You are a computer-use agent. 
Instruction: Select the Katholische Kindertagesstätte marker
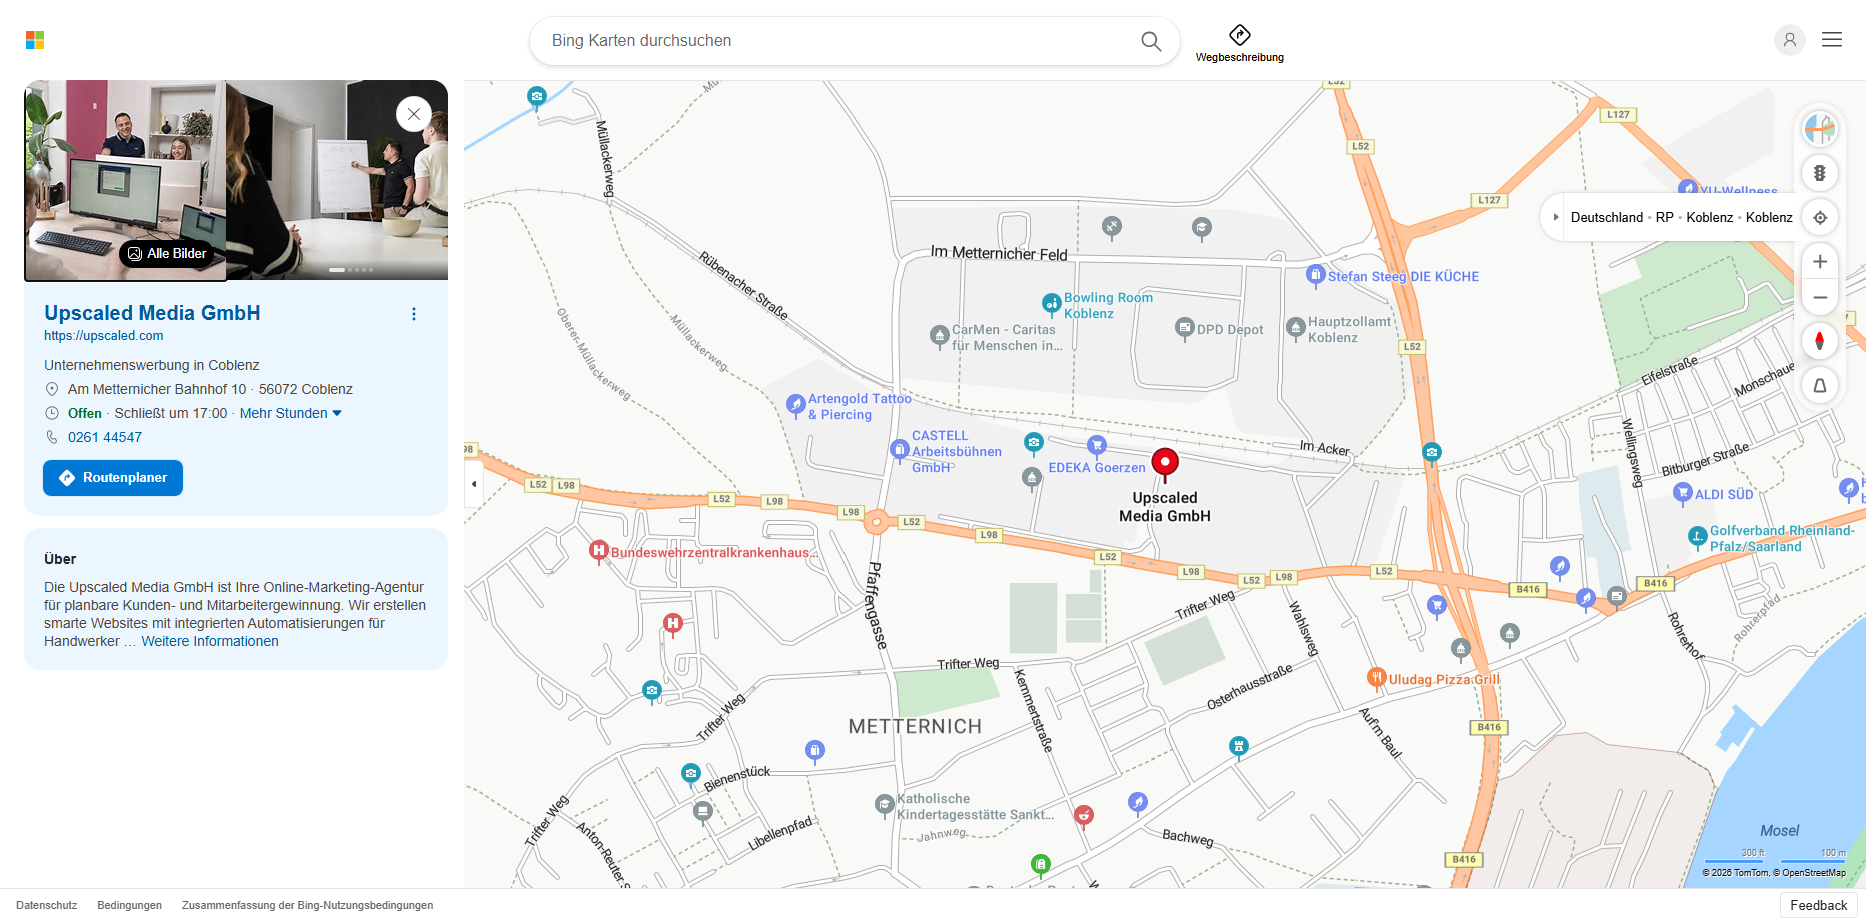[884, 805]
